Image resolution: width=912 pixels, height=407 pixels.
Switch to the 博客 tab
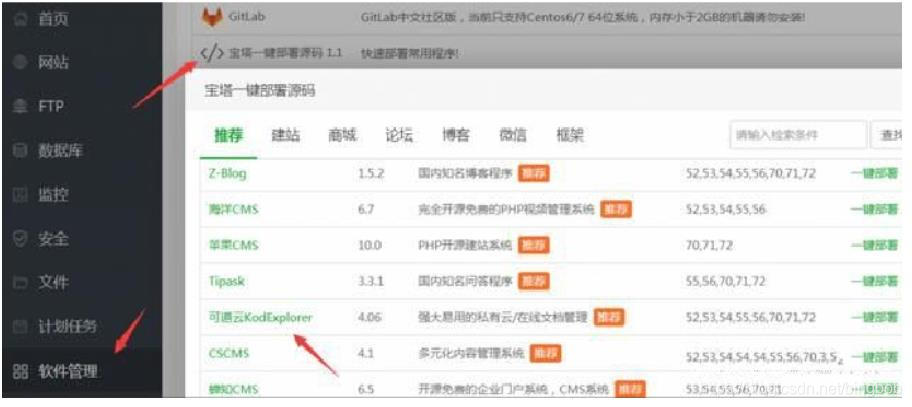(456, 135)
